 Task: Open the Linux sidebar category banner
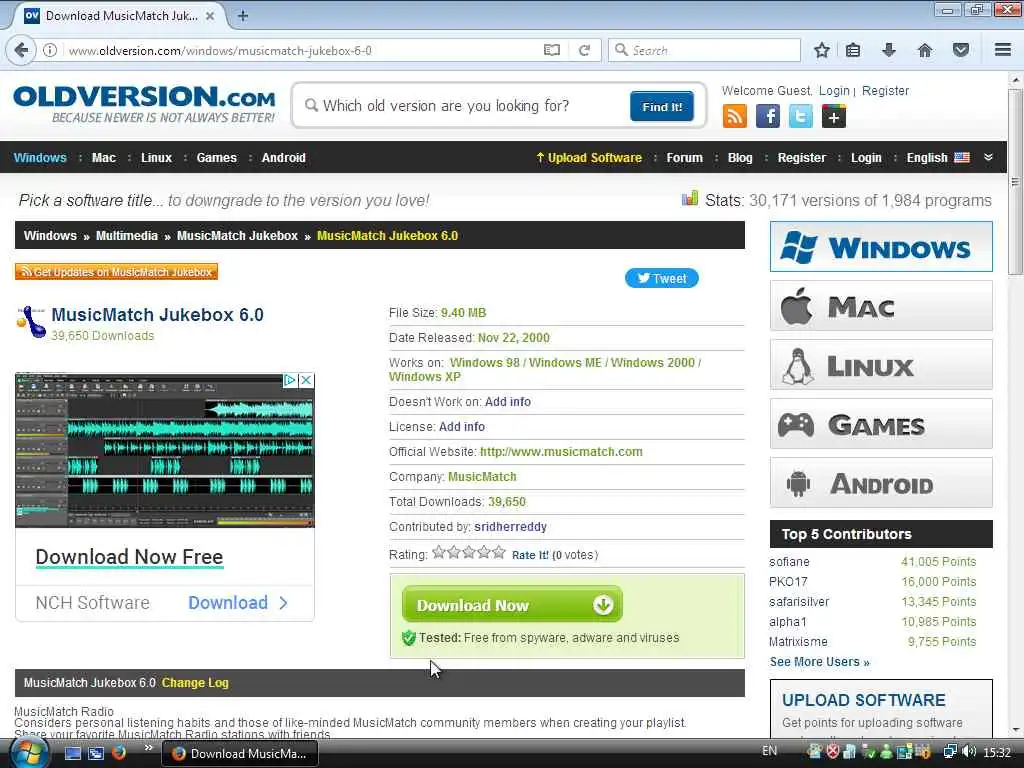click(x=881, y=365)
